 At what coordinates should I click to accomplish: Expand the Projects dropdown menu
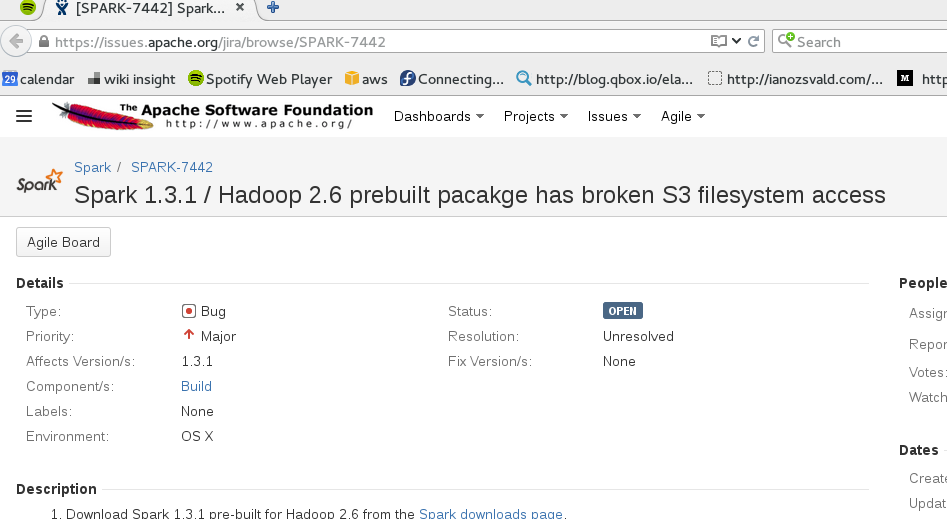point(535,116)
